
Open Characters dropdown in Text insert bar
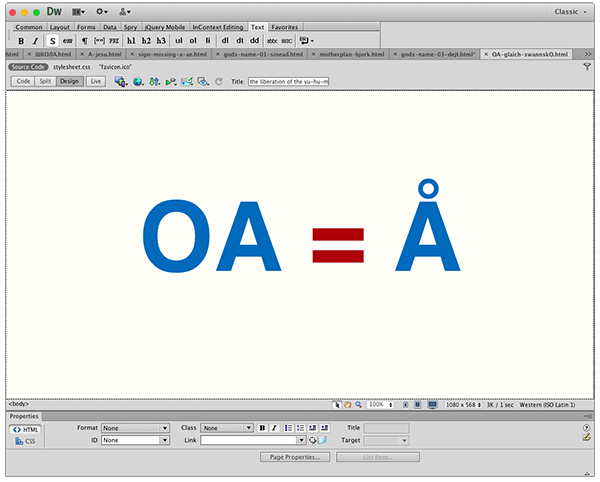click(x=307, y=41)
